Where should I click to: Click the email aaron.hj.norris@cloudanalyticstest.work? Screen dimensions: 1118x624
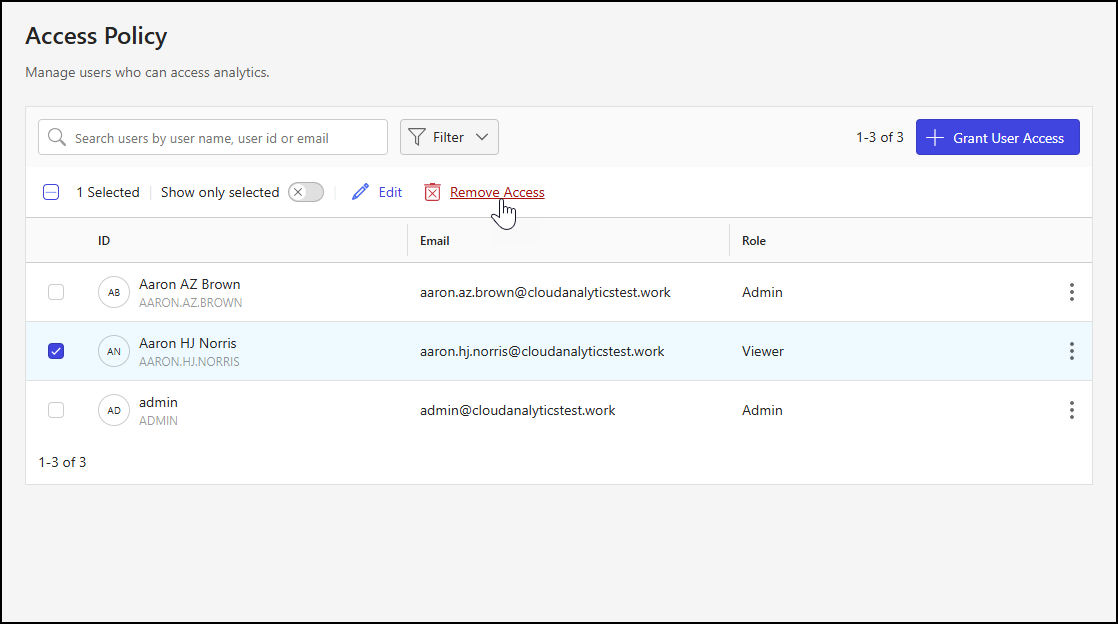[x=542, y=352]
